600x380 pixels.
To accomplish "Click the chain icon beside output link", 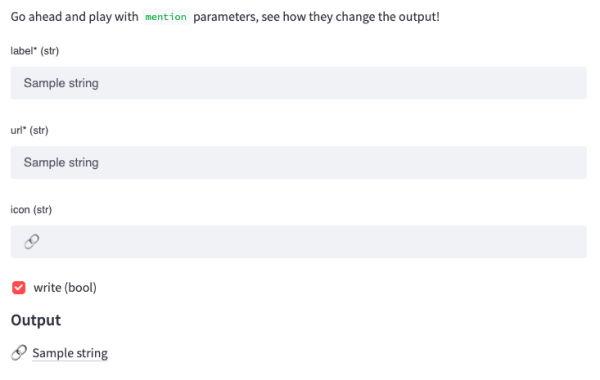I will [19, 352].
